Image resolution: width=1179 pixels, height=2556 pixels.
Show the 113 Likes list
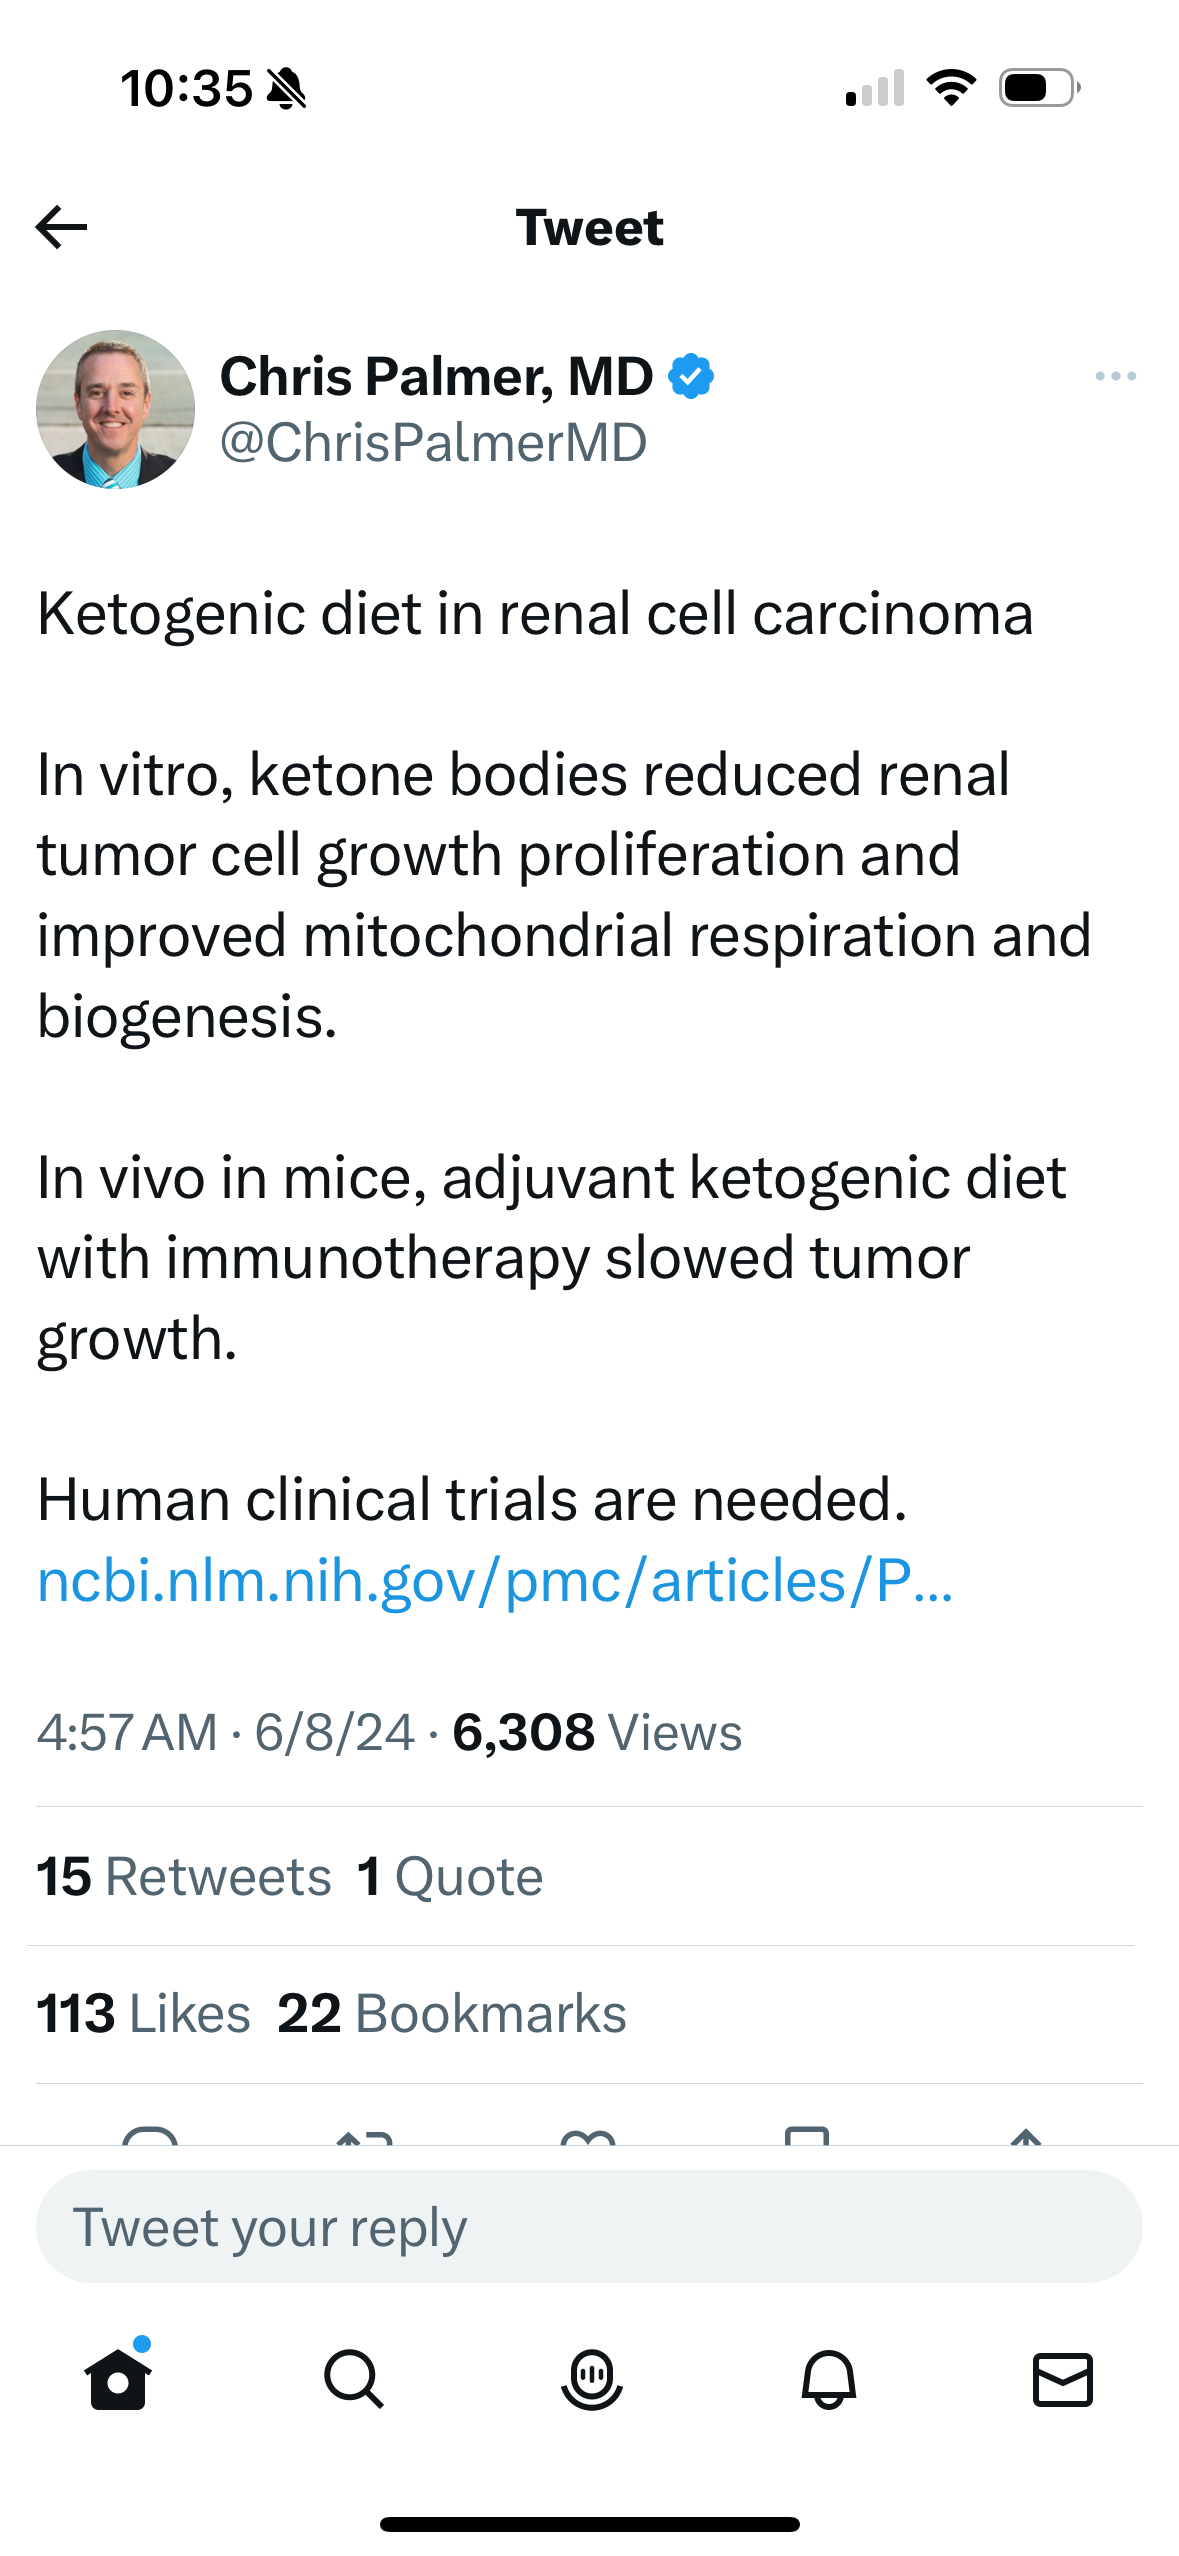click(144, 2013)
